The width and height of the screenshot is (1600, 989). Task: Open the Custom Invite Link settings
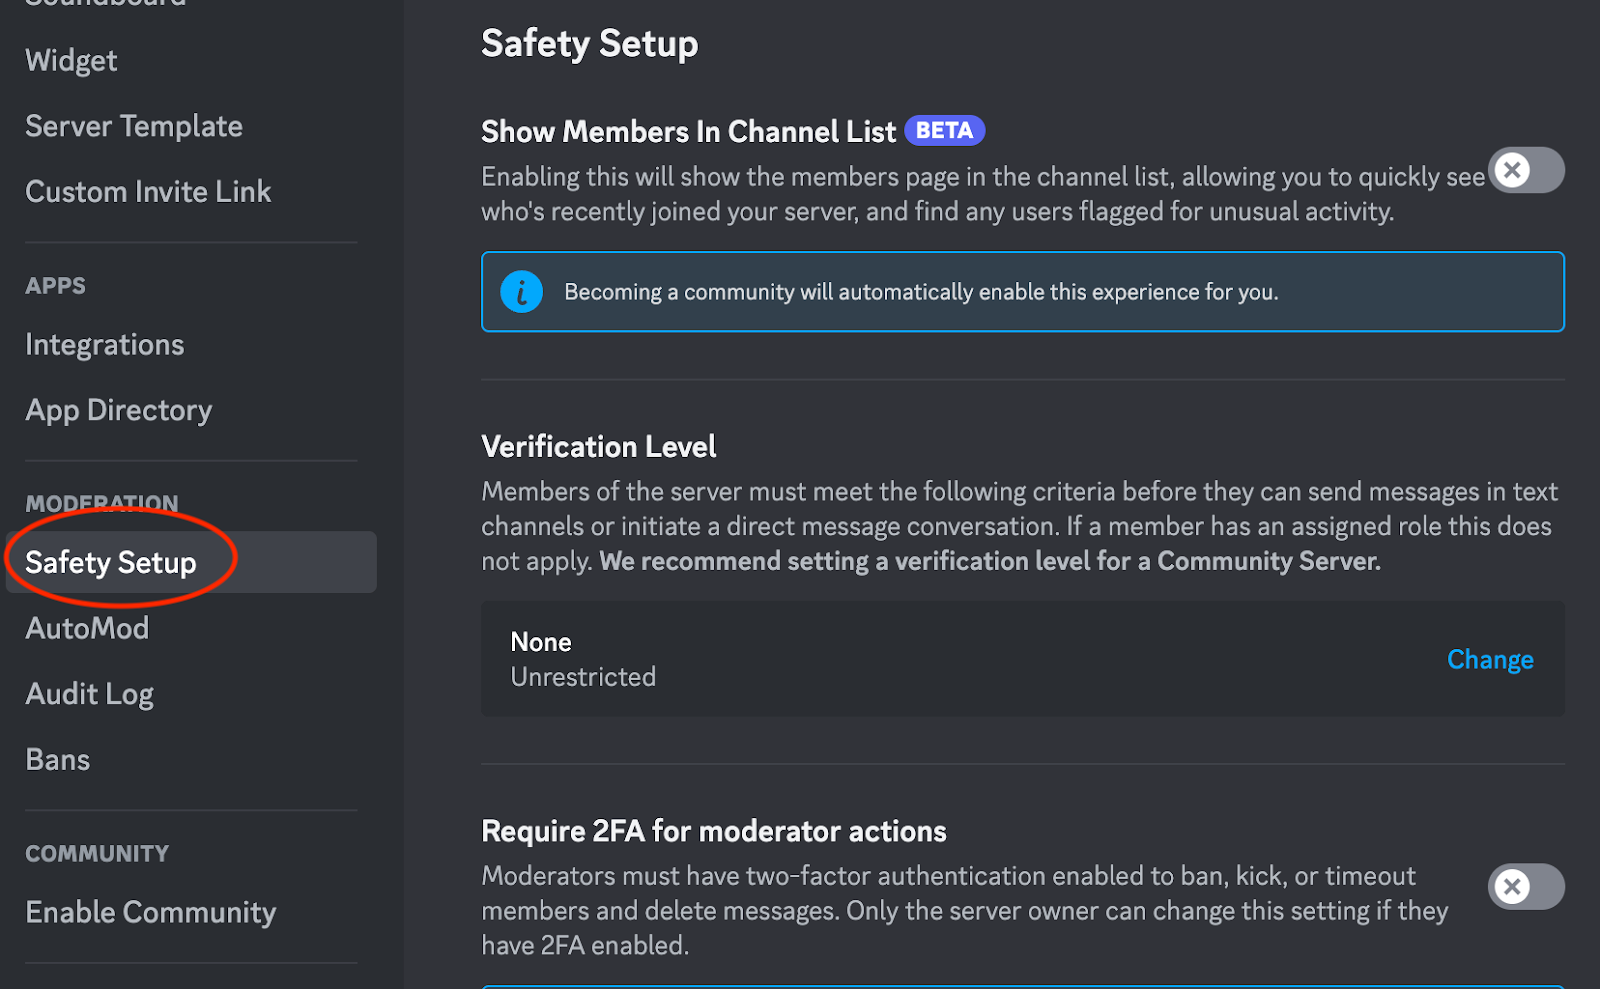(x=148, y=191)
